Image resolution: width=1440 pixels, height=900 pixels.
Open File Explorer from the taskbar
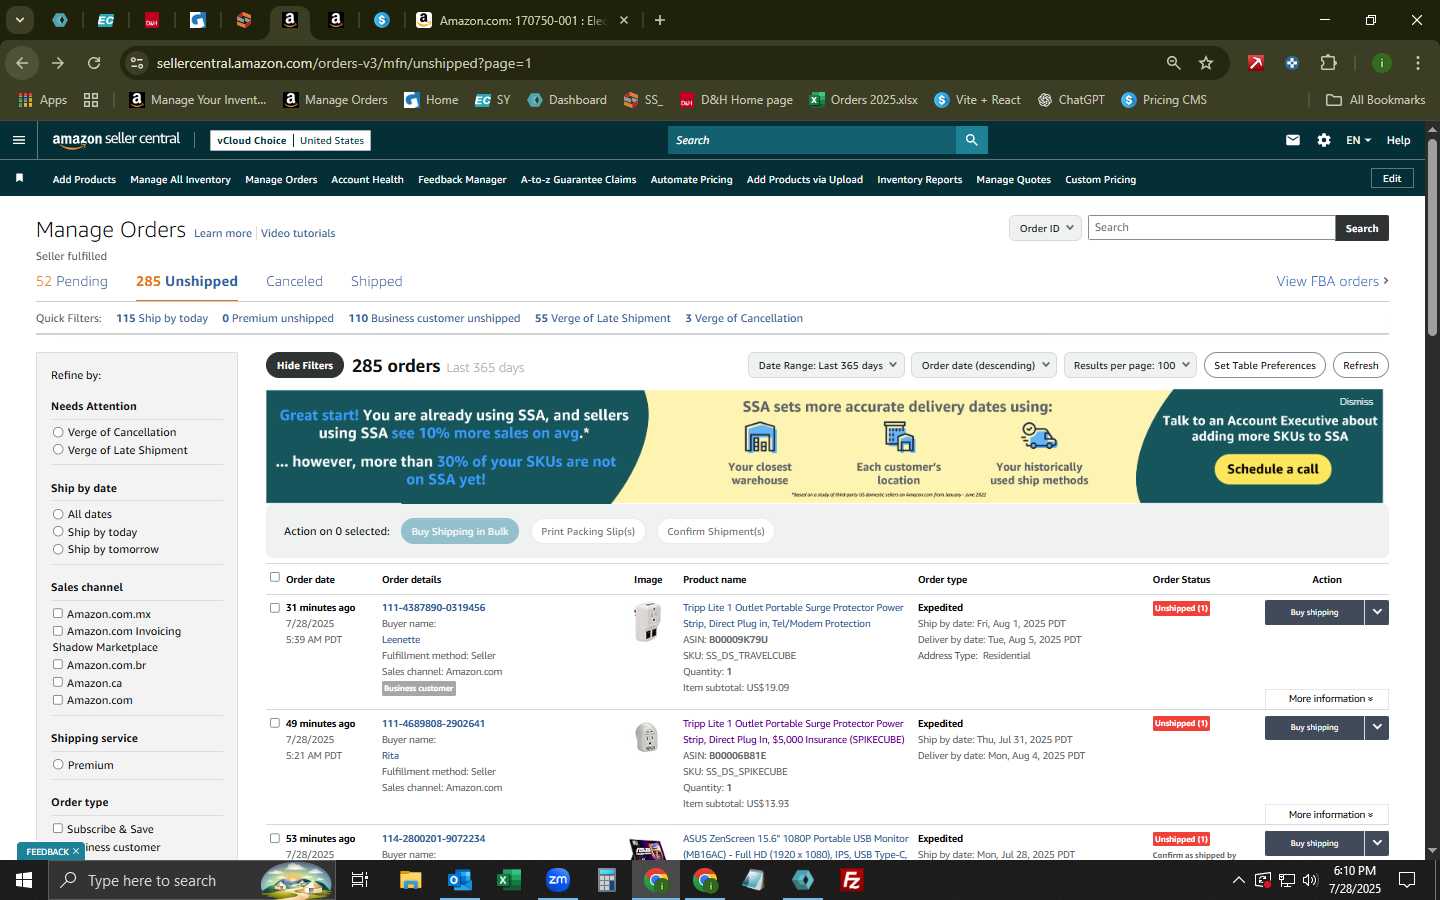(x=411, y=880)
